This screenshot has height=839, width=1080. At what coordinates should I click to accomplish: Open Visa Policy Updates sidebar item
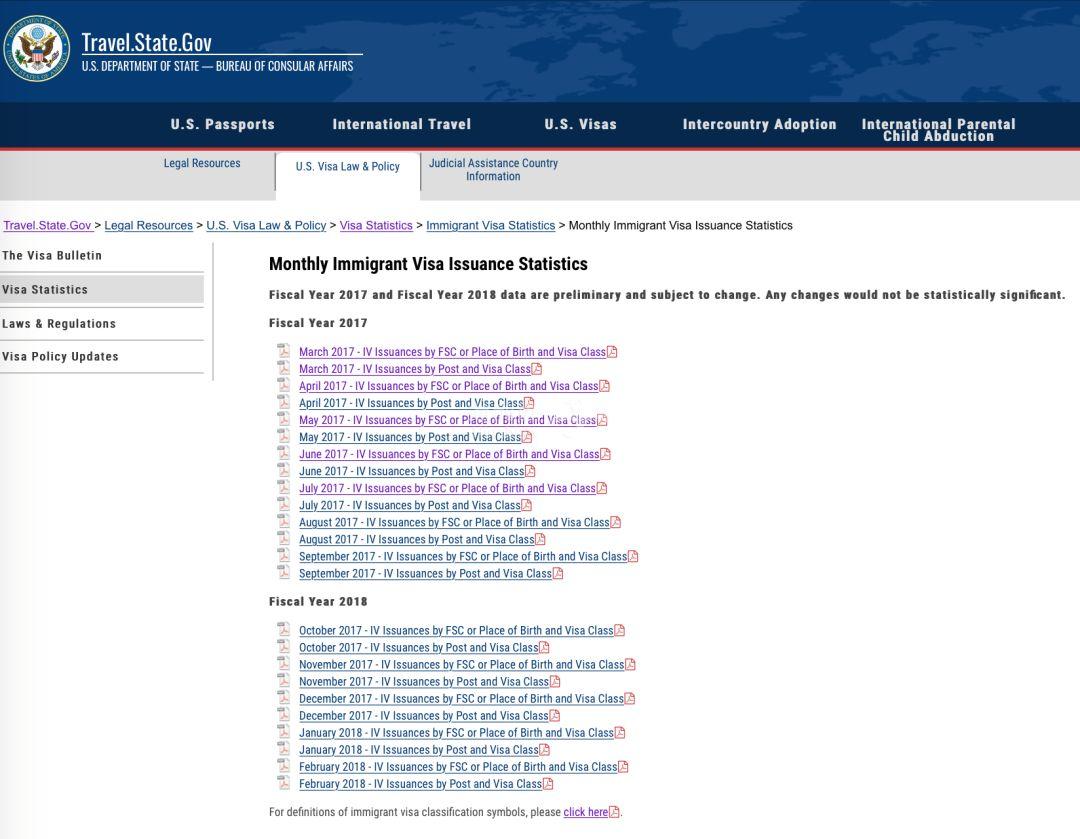click(102, 356)
